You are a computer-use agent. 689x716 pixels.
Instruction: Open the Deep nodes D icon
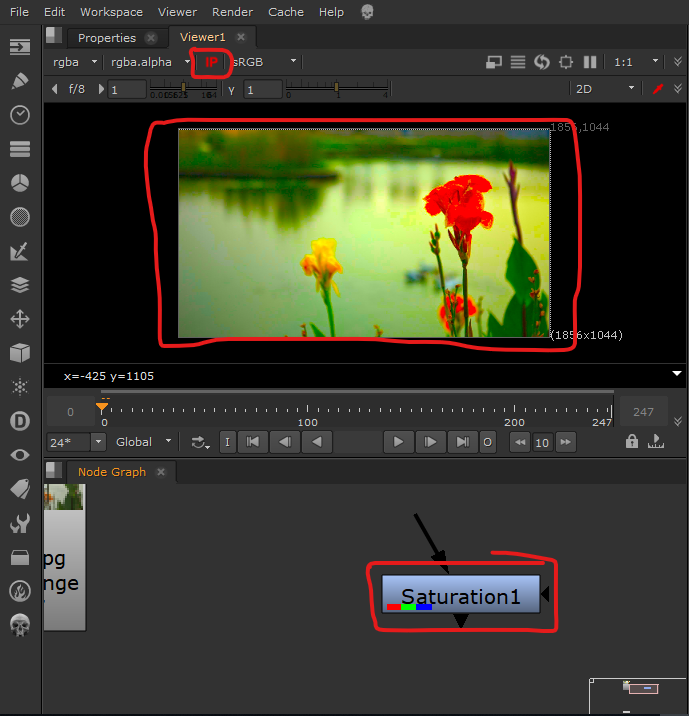point(19,421)
